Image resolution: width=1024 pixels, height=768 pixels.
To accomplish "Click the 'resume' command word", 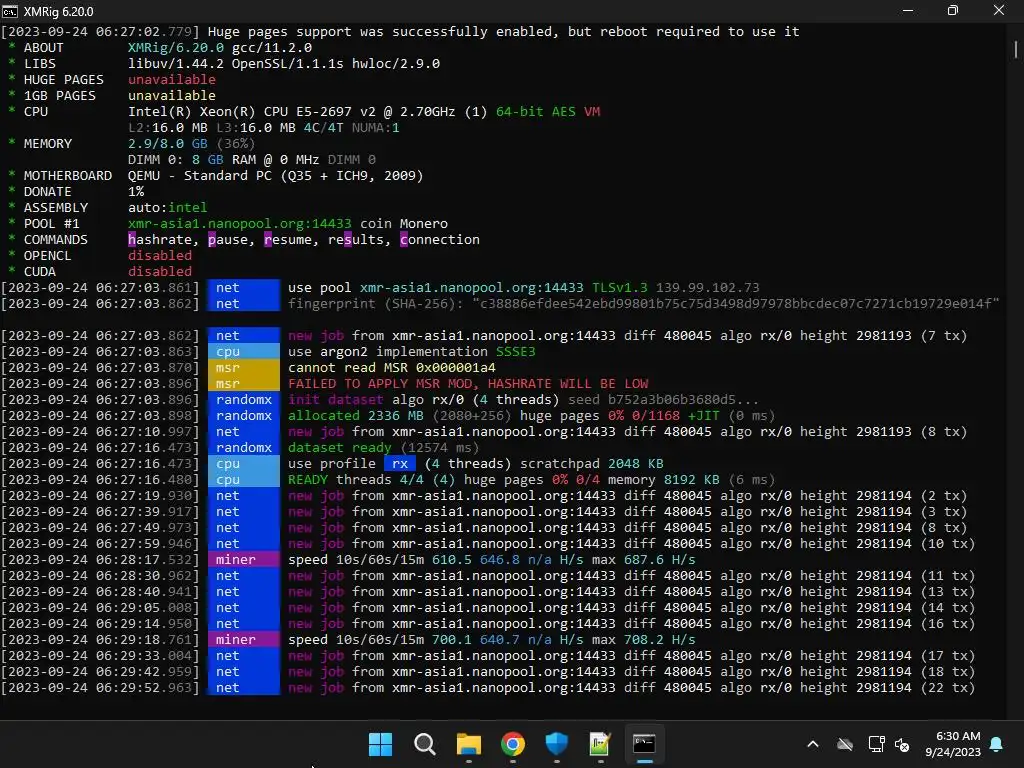I will (x=287, y=240).
